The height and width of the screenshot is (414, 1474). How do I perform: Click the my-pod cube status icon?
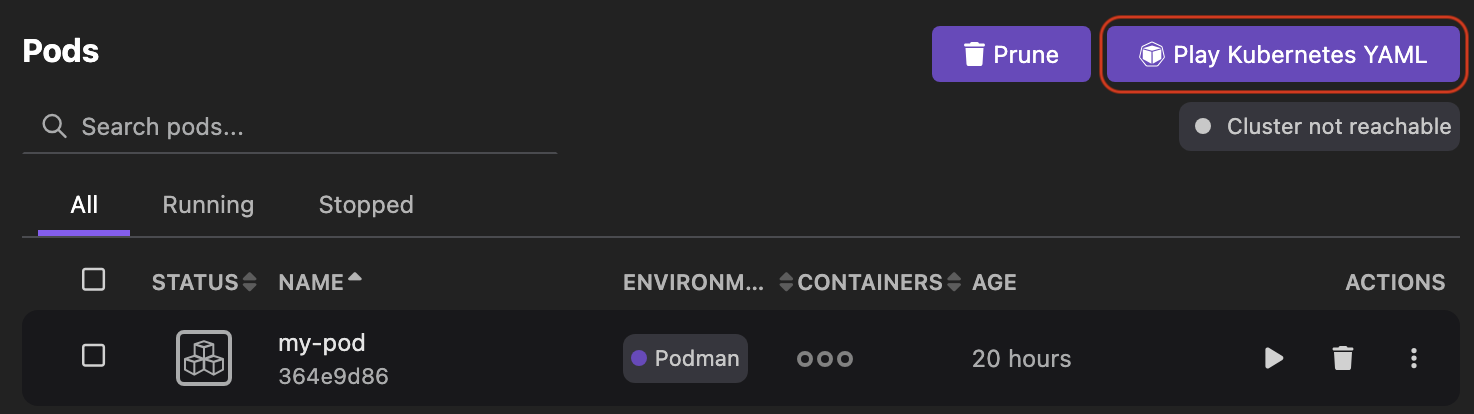(x=204, y=358)
